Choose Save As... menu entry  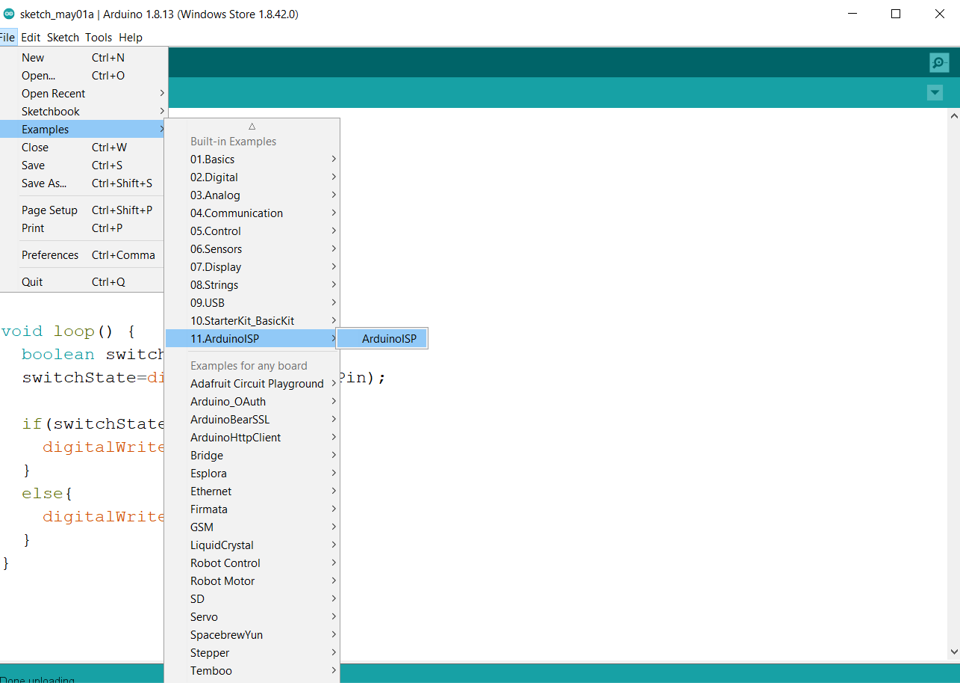[84, 183]
